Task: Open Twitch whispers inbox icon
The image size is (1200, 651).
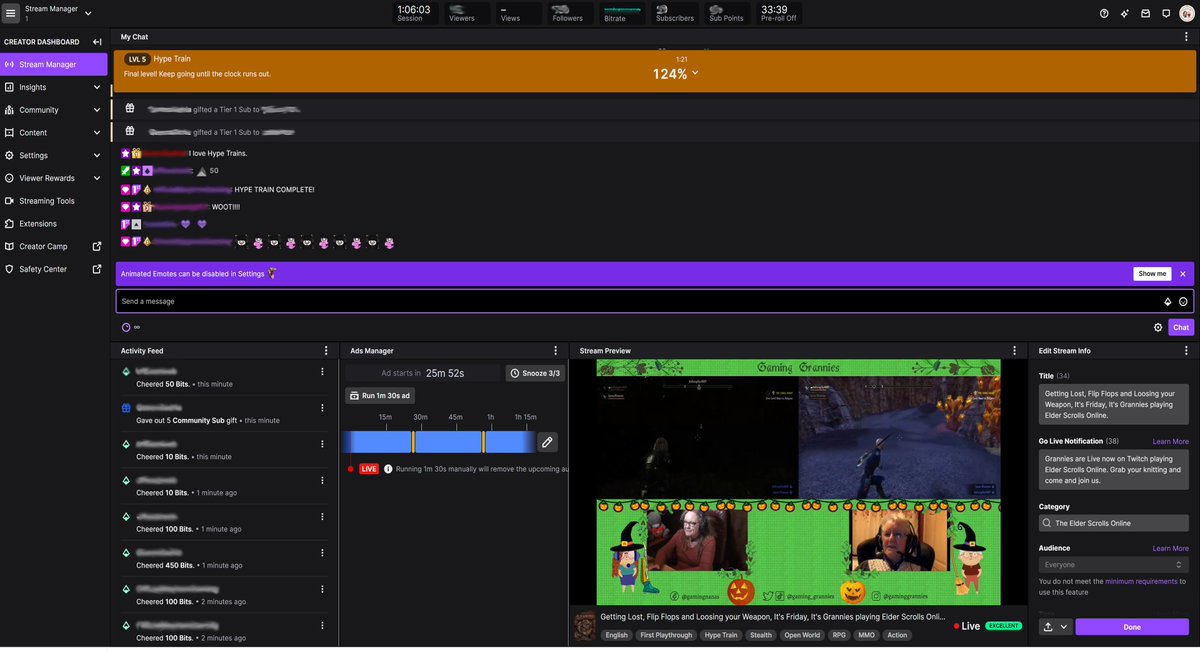Action: 1144,13
